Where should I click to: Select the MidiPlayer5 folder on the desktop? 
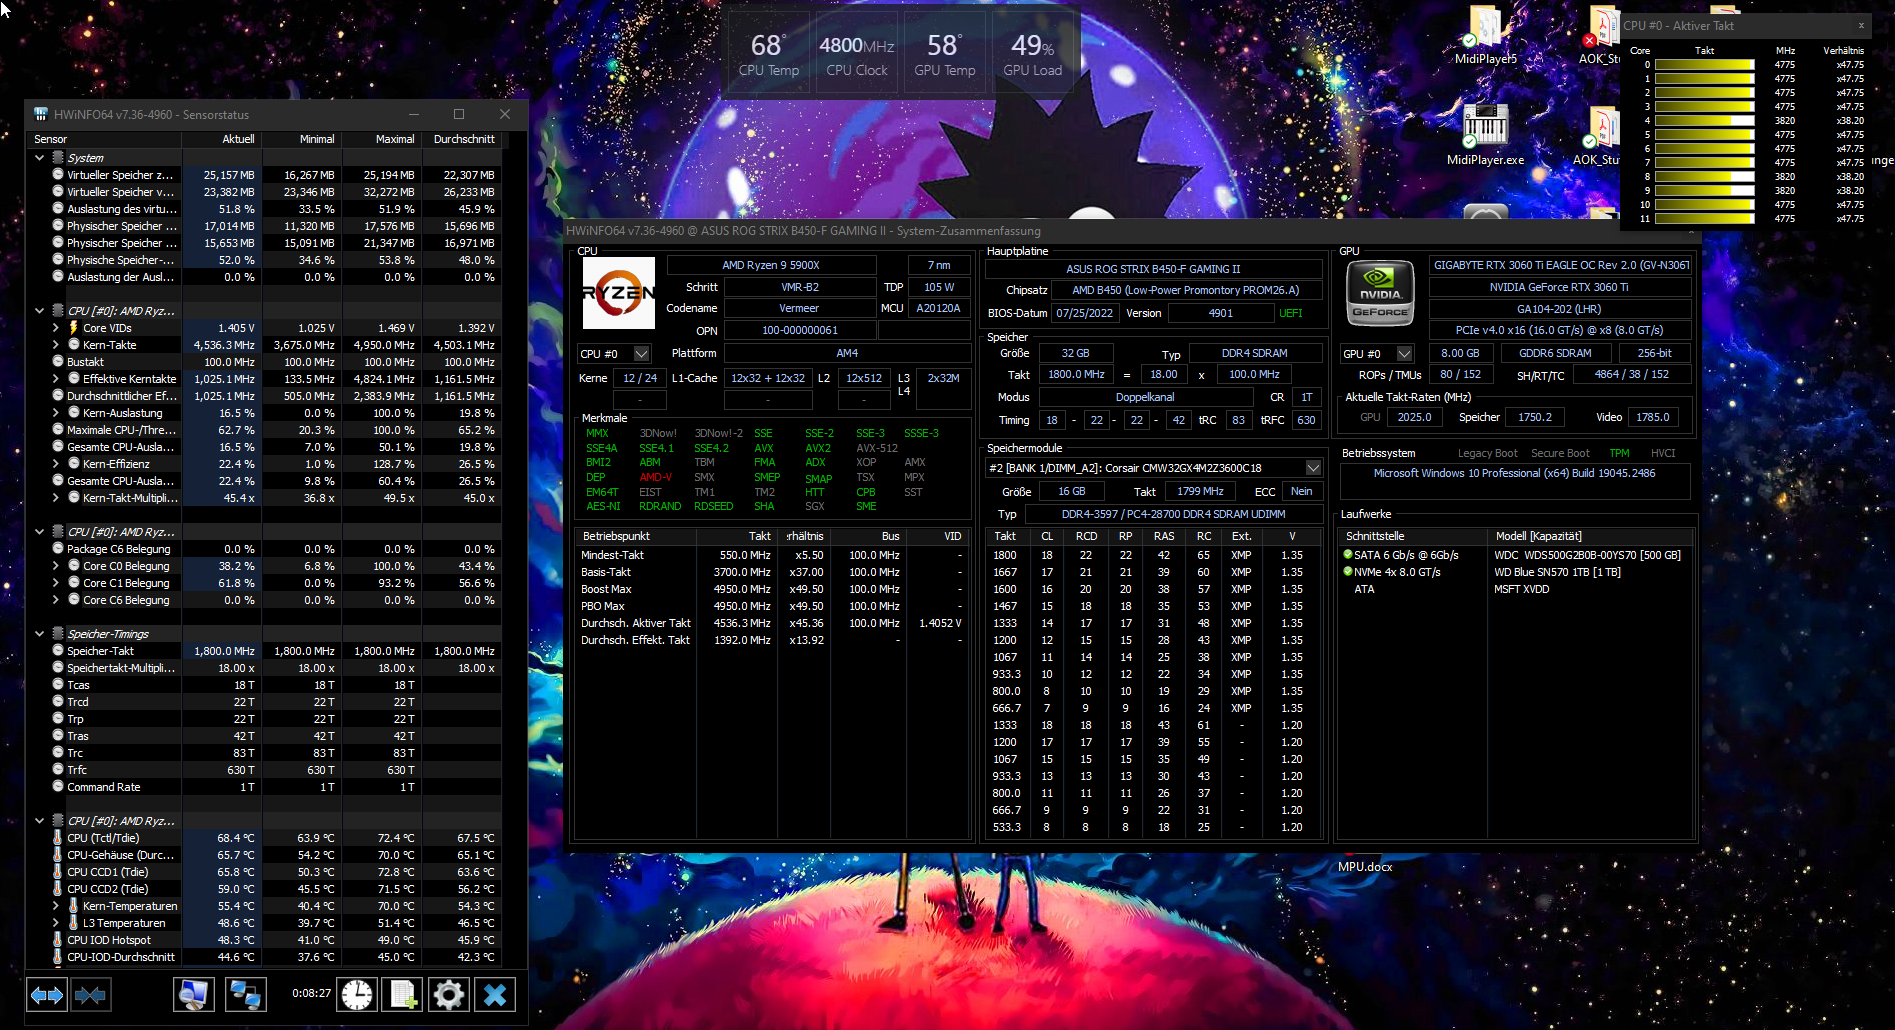pos(1485,28)
